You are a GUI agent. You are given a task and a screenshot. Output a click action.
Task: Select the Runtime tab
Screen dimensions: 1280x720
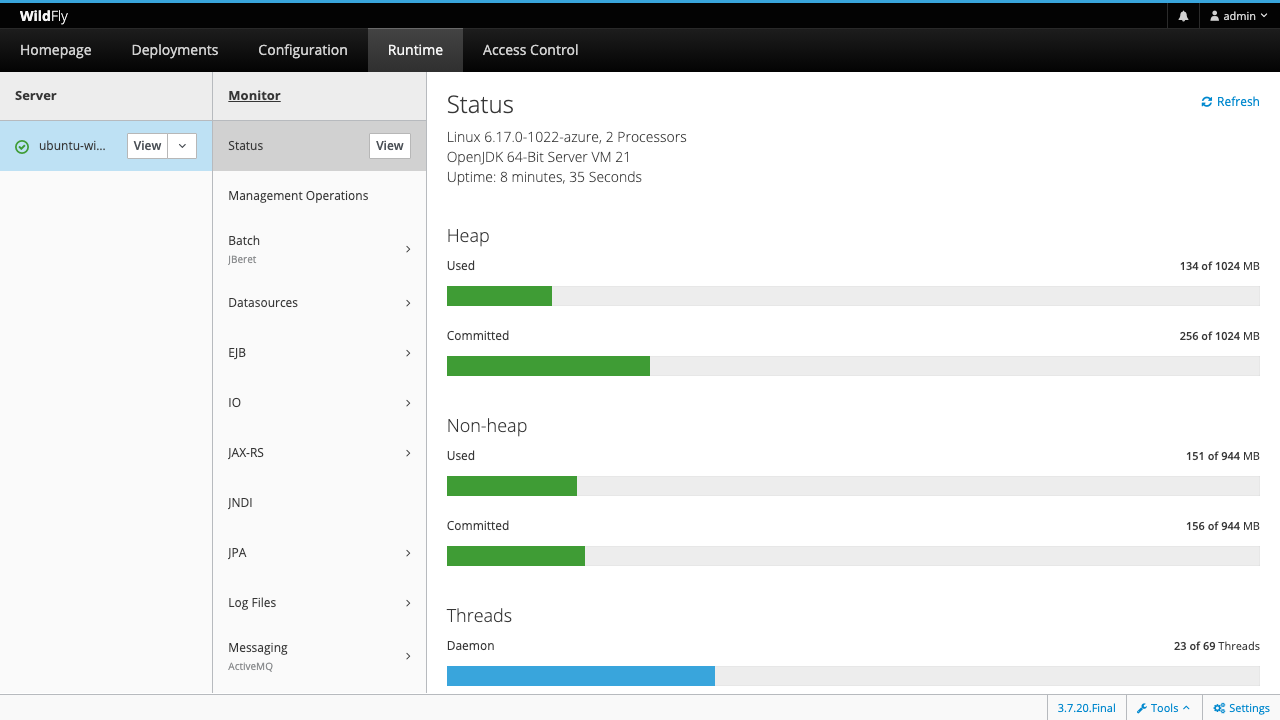[x=415, y=50]
